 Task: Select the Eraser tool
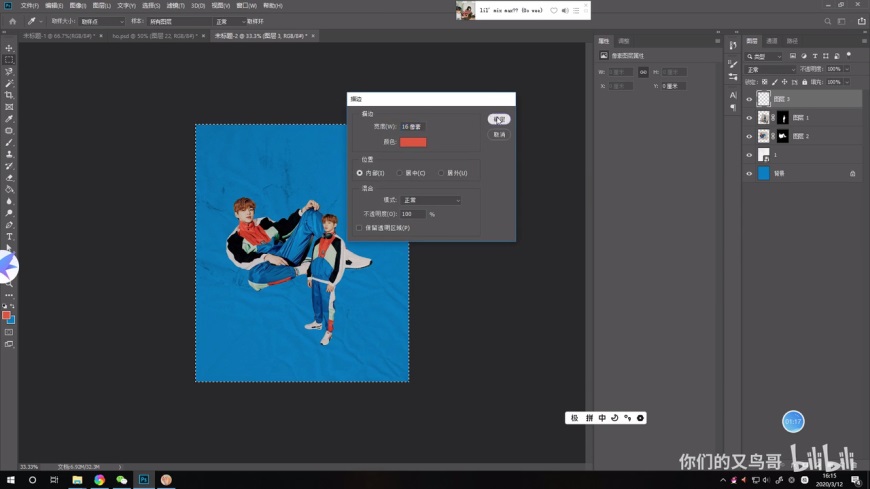pyautogui.click(x=9, y=178)
